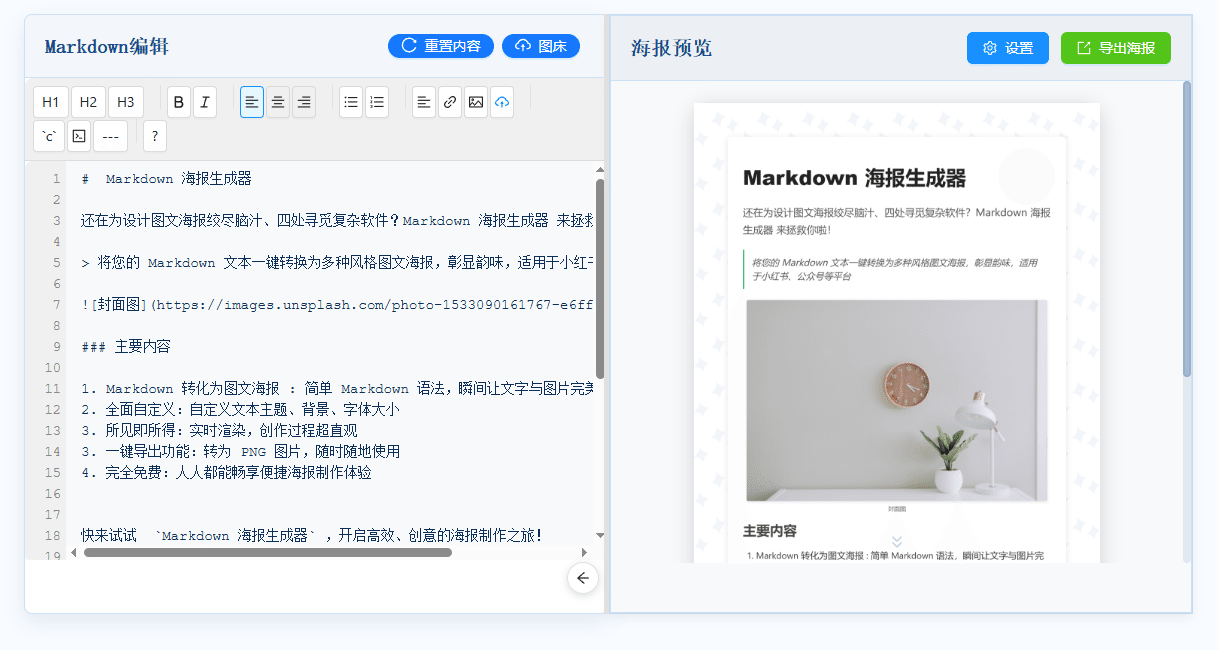Apply H3 heading format

click(x=124, y=101)
